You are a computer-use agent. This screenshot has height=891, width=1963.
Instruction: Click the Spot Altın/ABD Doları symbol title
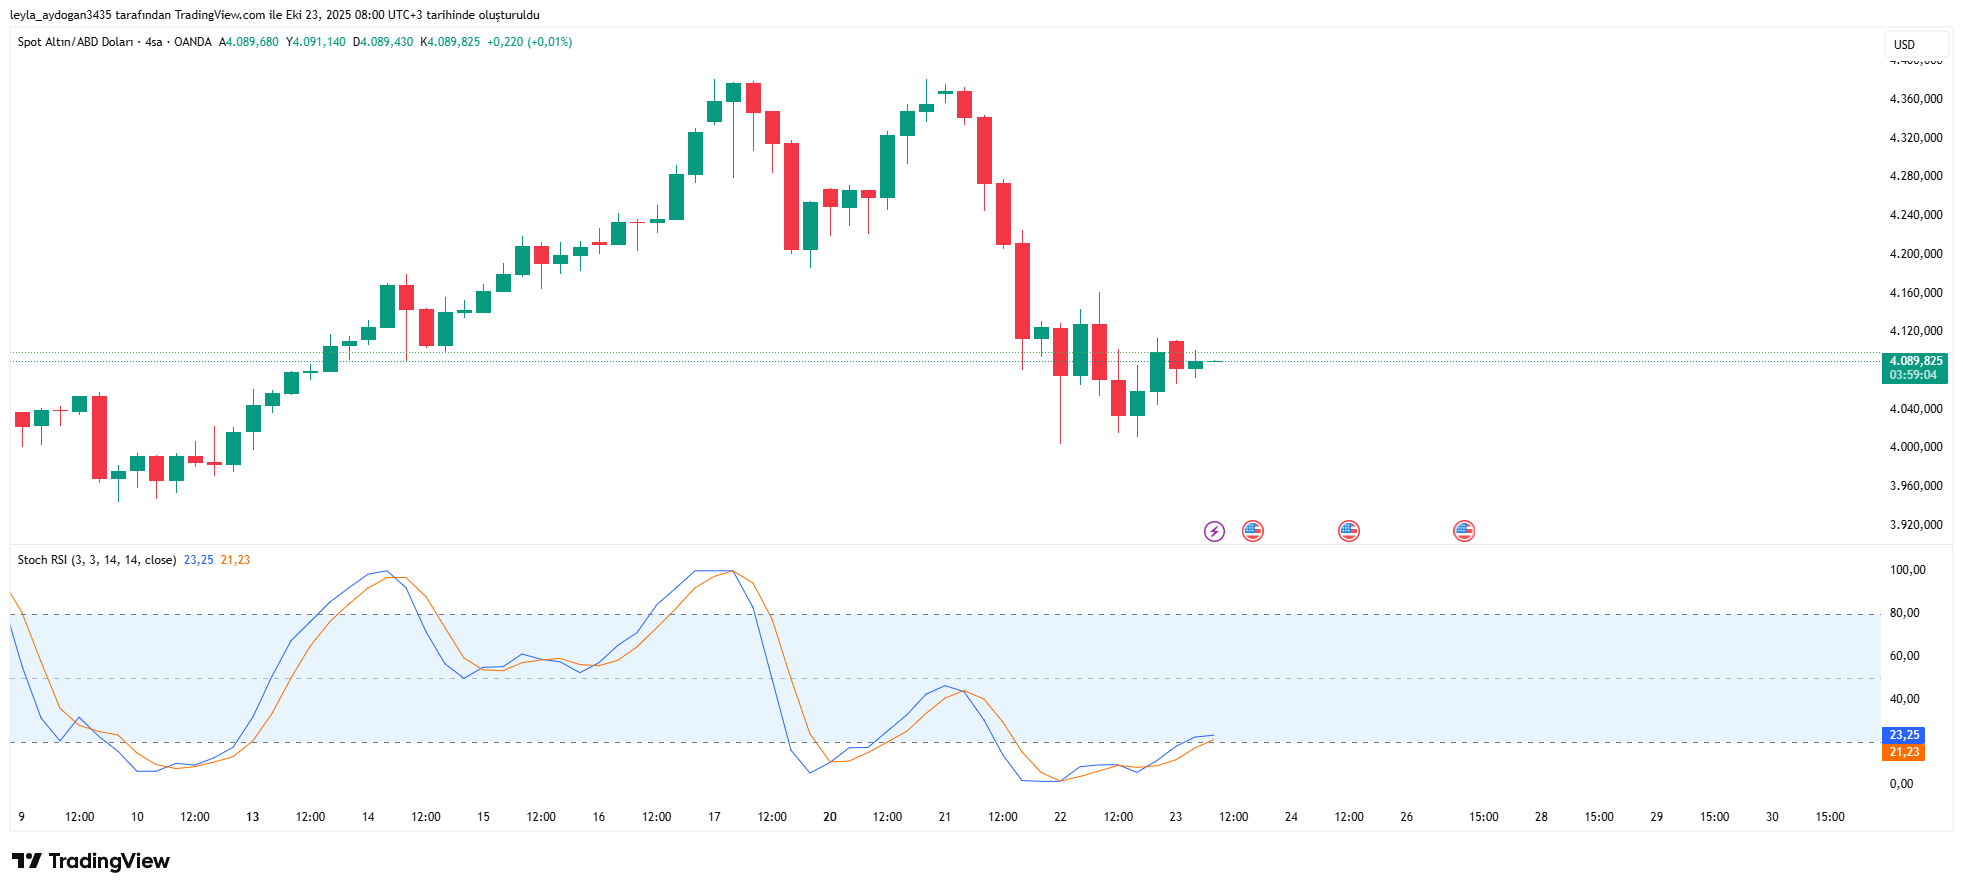(75, 42)
